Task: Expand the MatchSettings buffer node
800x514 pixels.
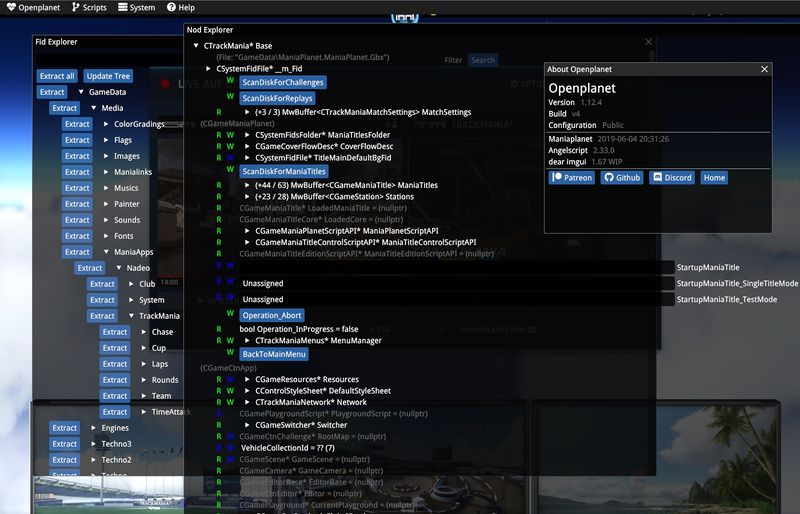Action: click(247, 112)
